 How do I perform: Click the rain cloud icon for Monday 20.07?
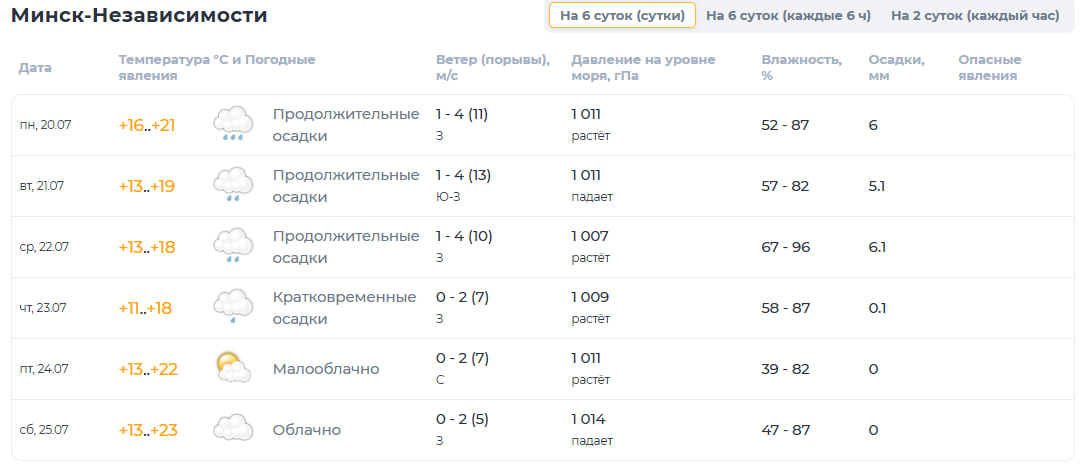tap(233, 125)
